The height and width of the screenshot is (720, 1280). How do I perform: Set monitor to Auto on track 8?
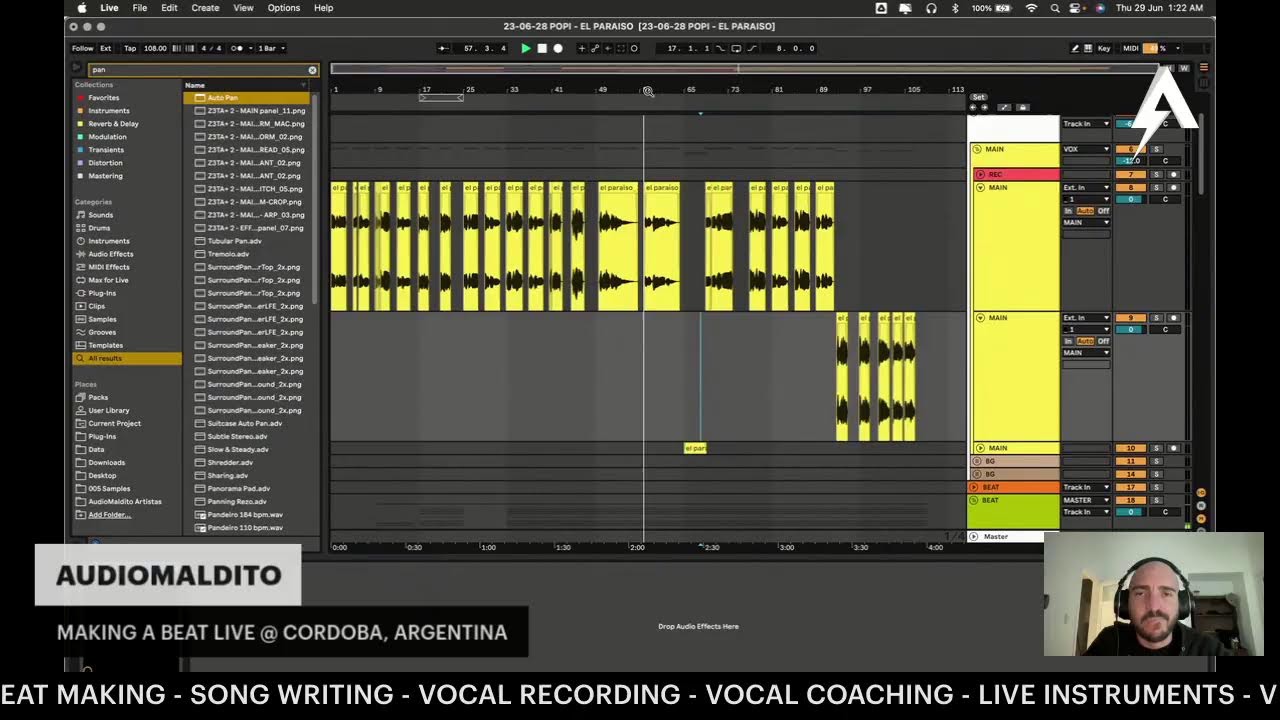1085,211
